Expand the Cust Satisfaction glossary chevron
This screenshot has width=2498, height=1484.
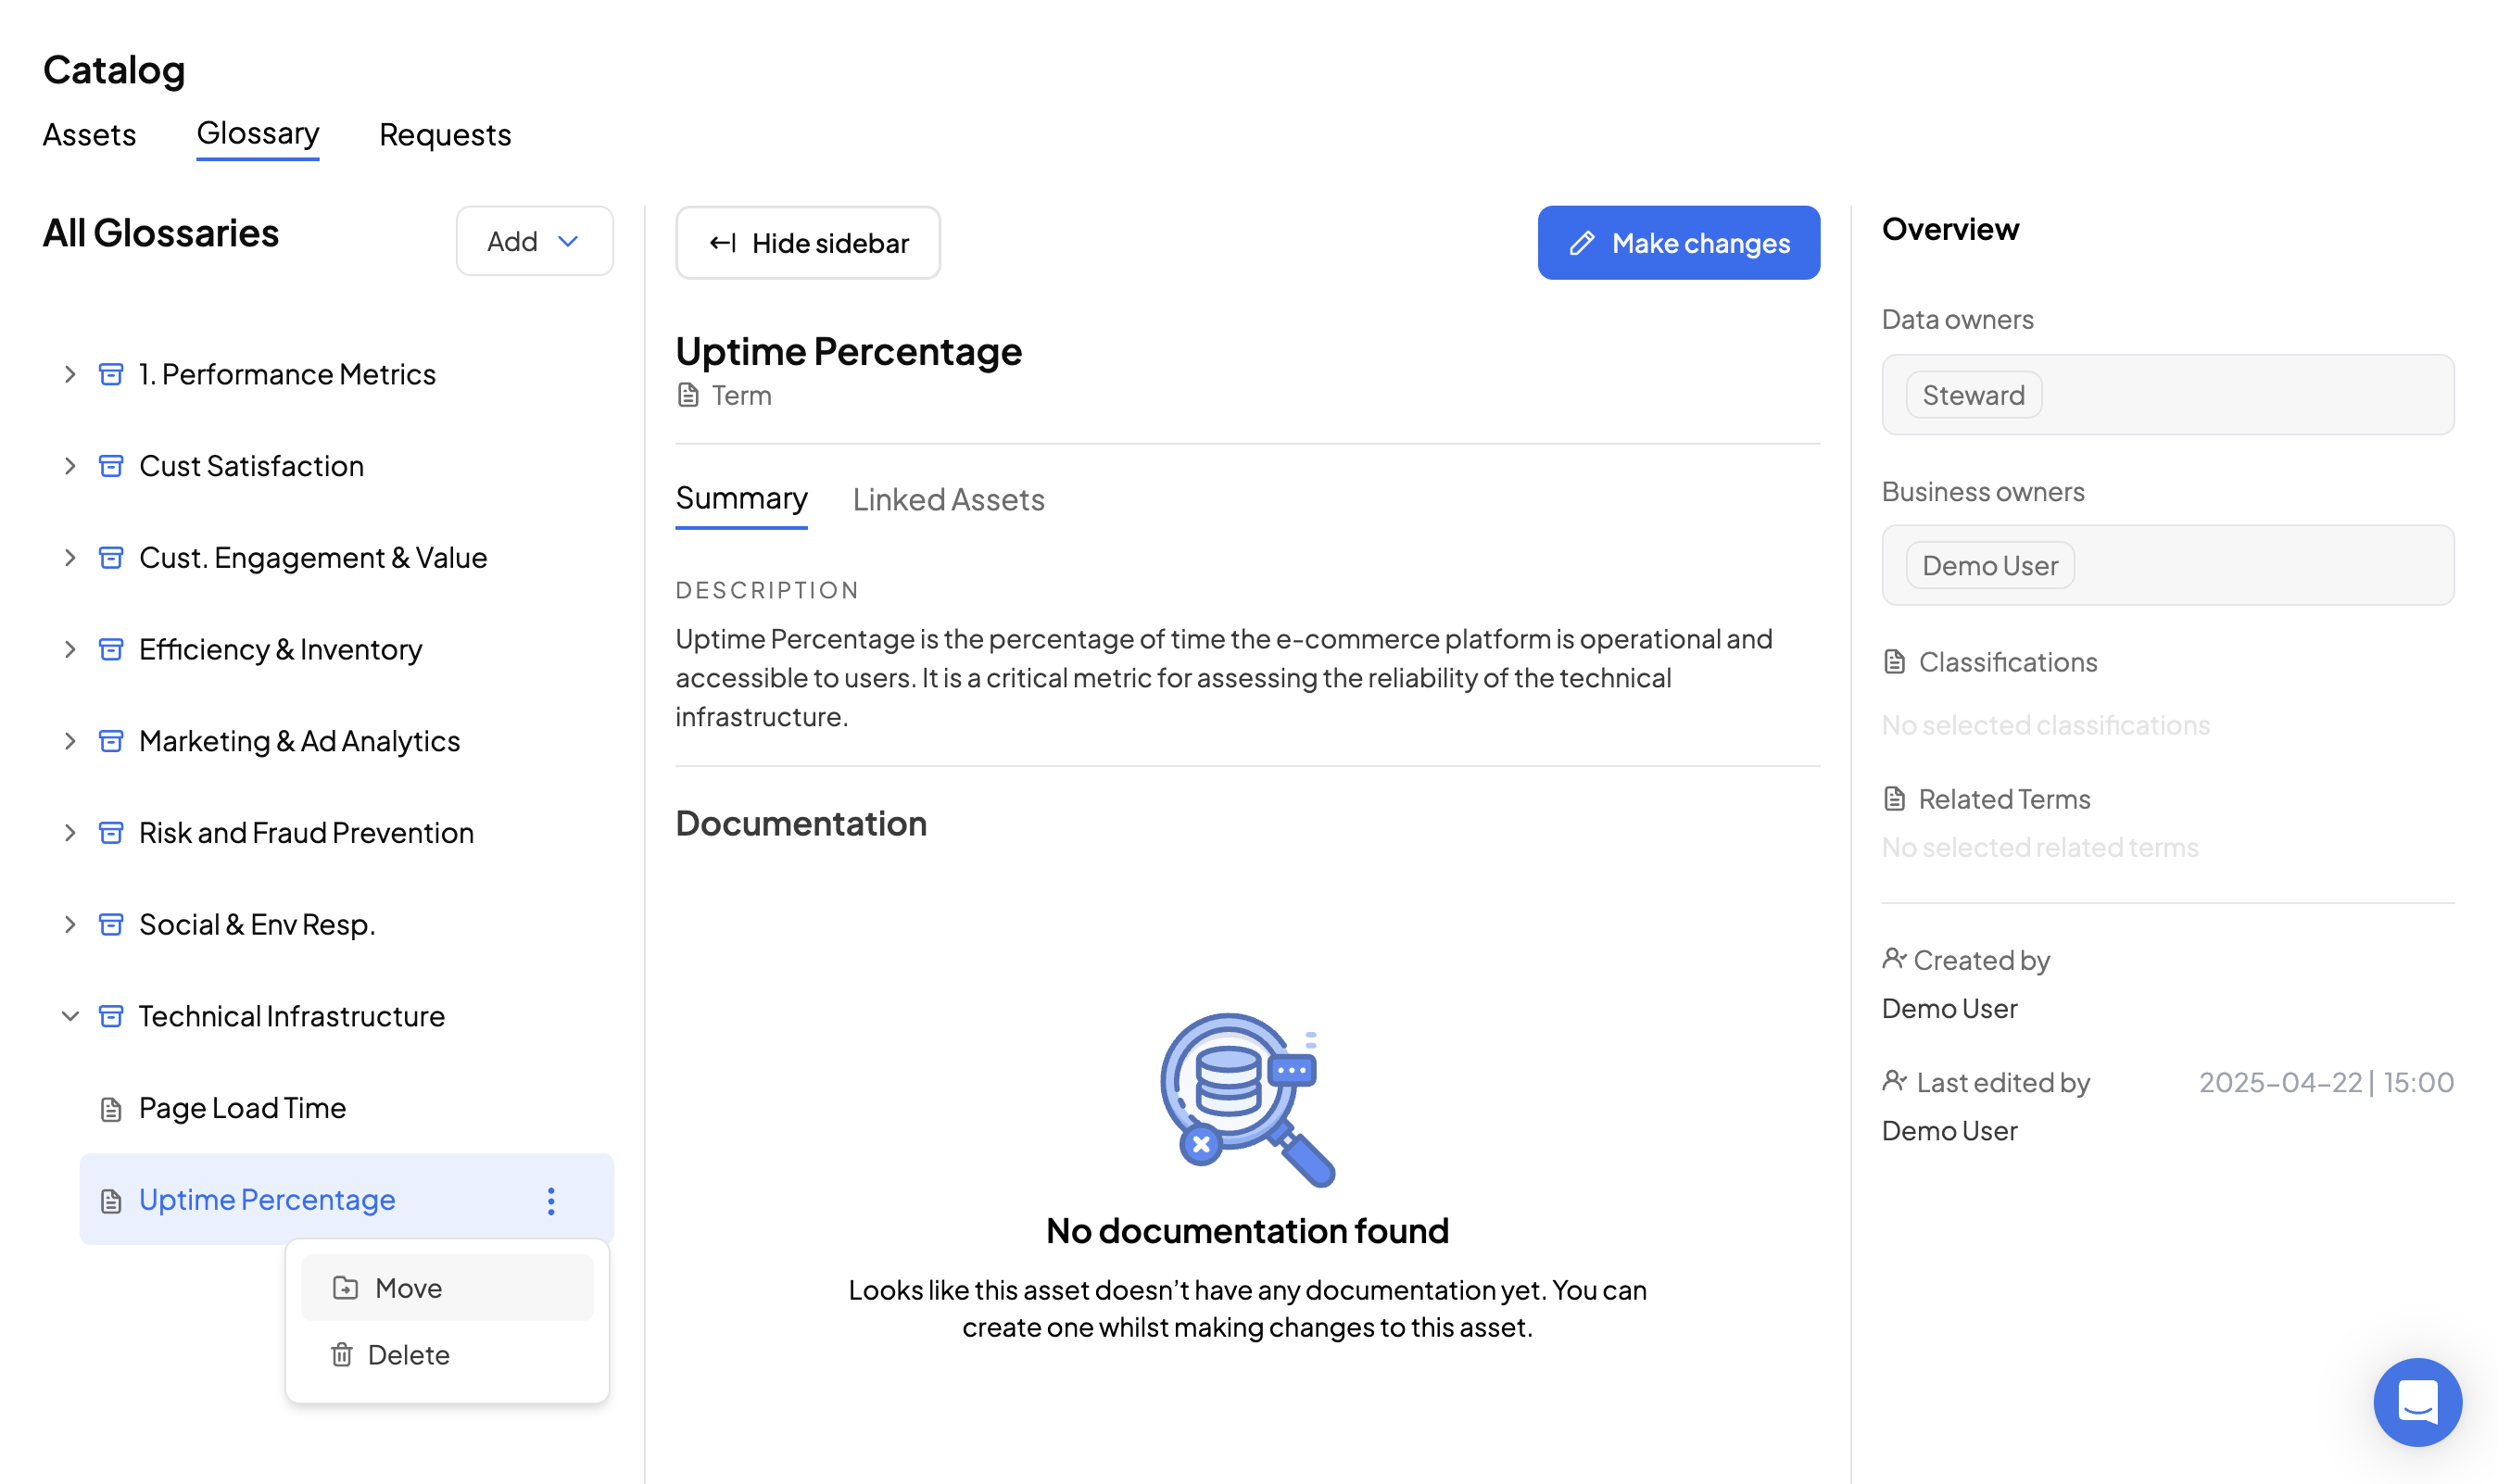click(70, 466)
